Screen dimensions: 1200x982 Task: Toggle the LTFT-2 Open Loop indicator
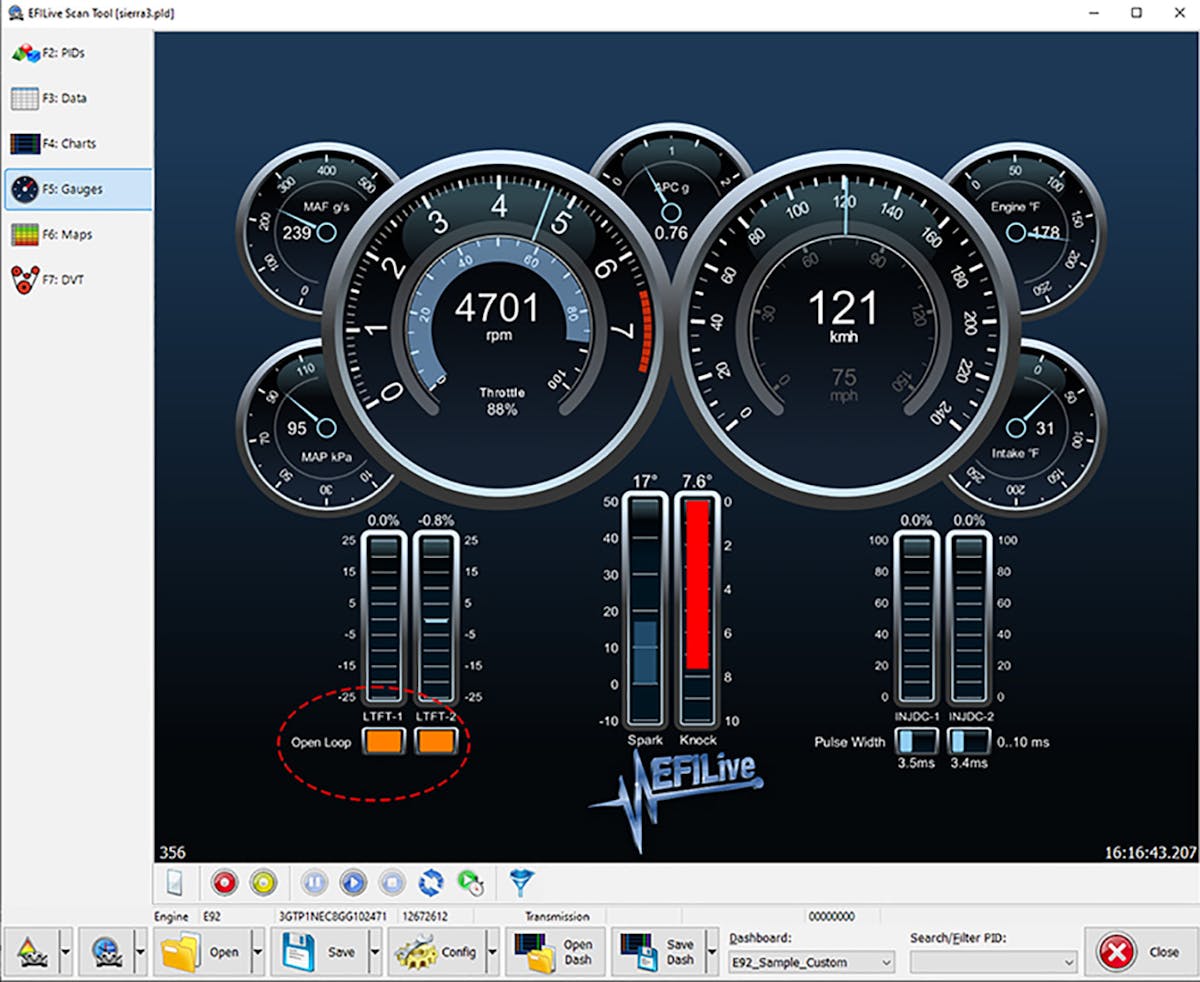point(436,742)
